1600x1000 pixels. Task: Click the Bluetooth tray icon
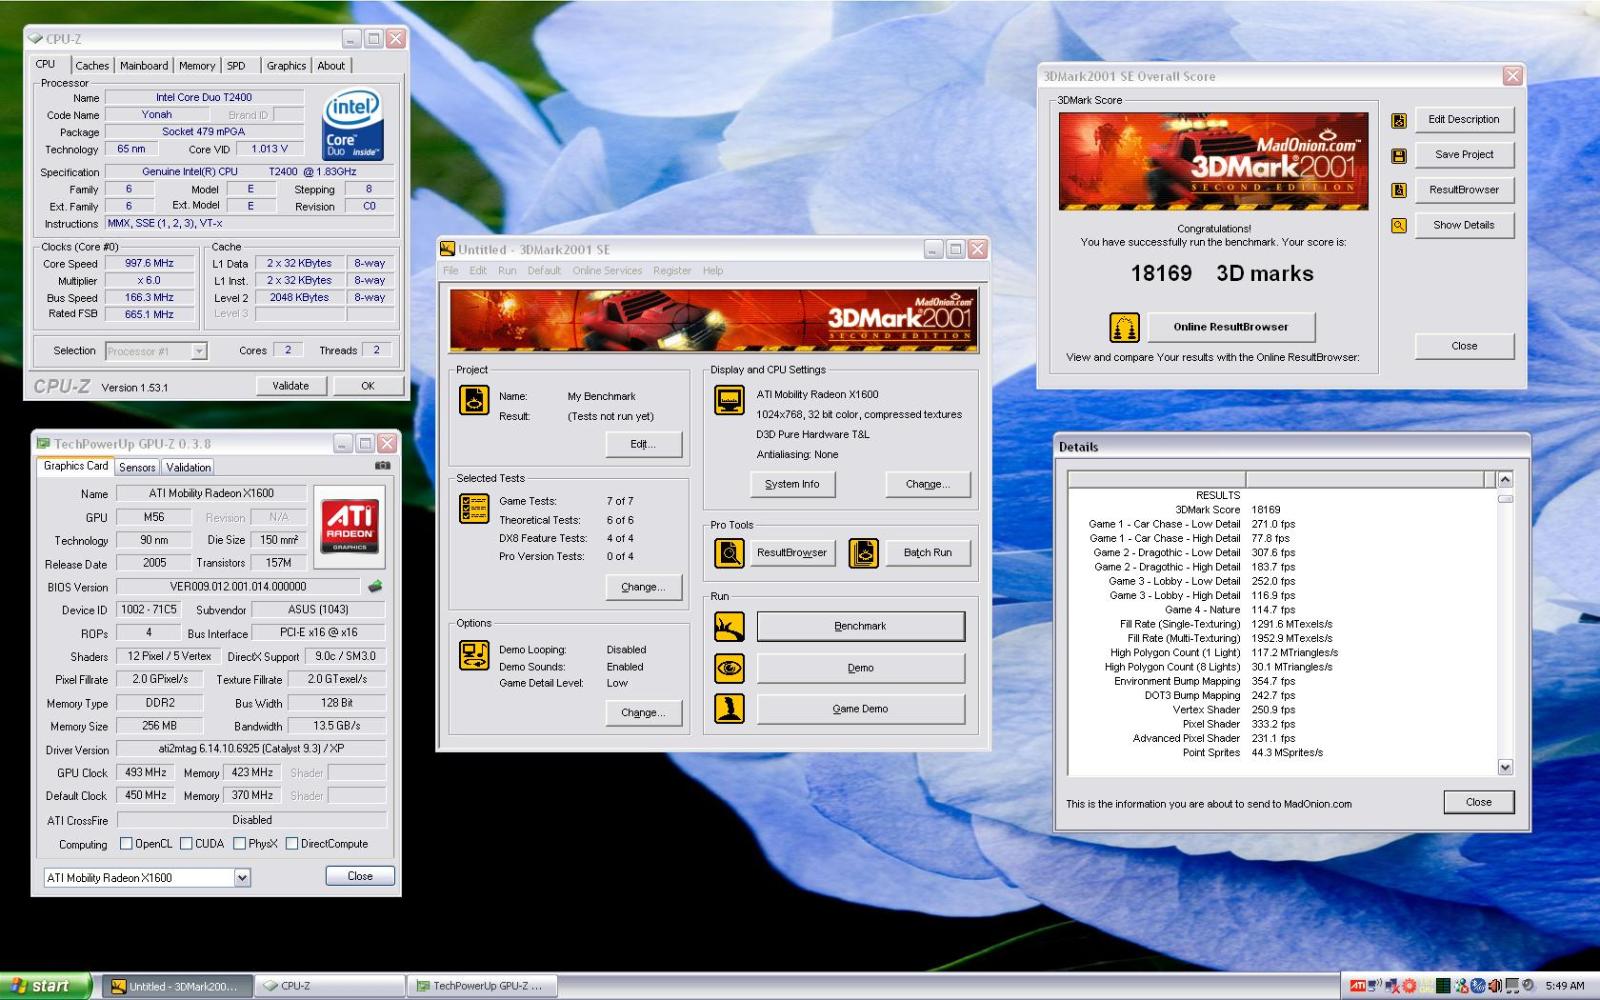coord(1478,986)
